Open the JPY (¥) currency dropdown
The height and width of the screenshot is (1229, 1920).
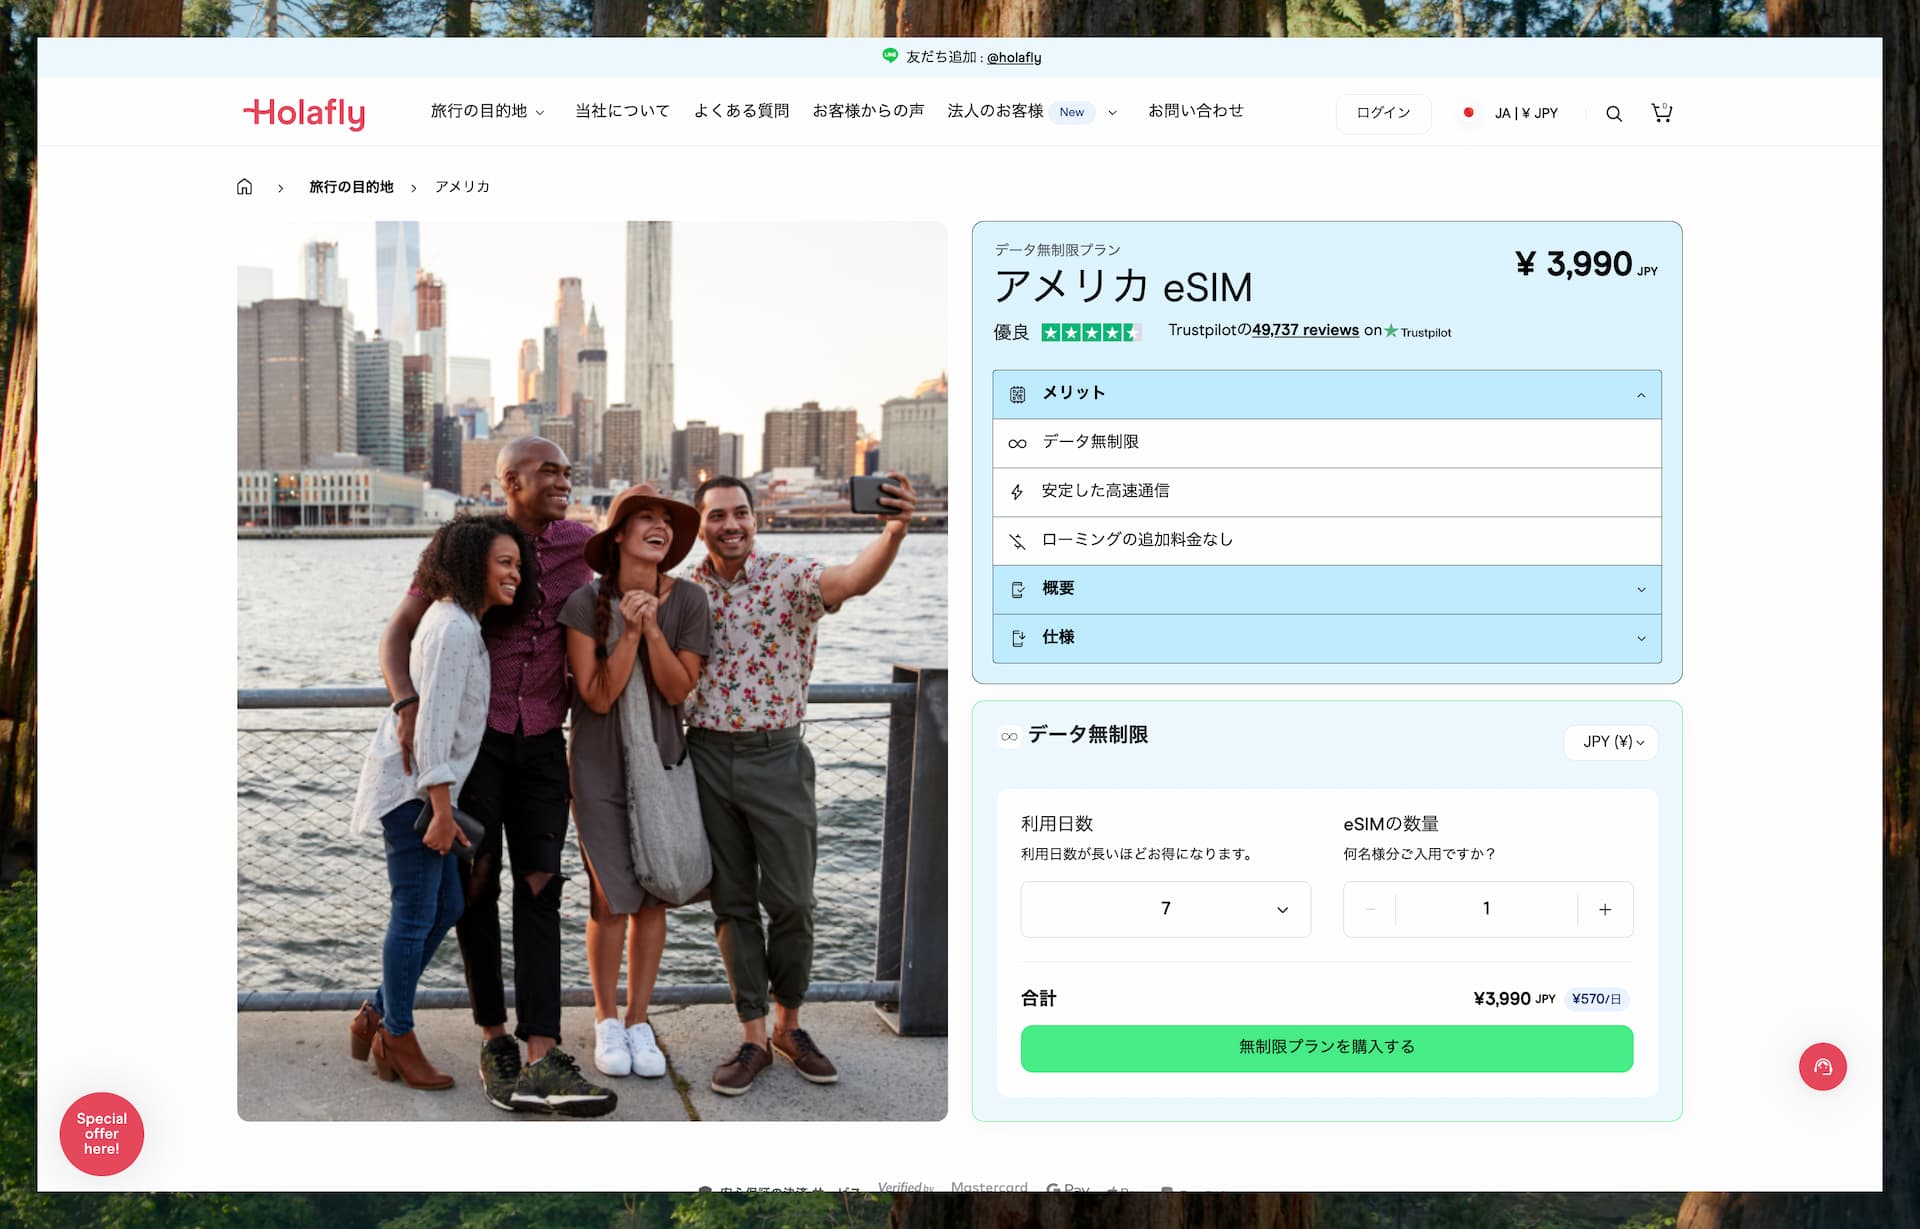(1610, 742)
